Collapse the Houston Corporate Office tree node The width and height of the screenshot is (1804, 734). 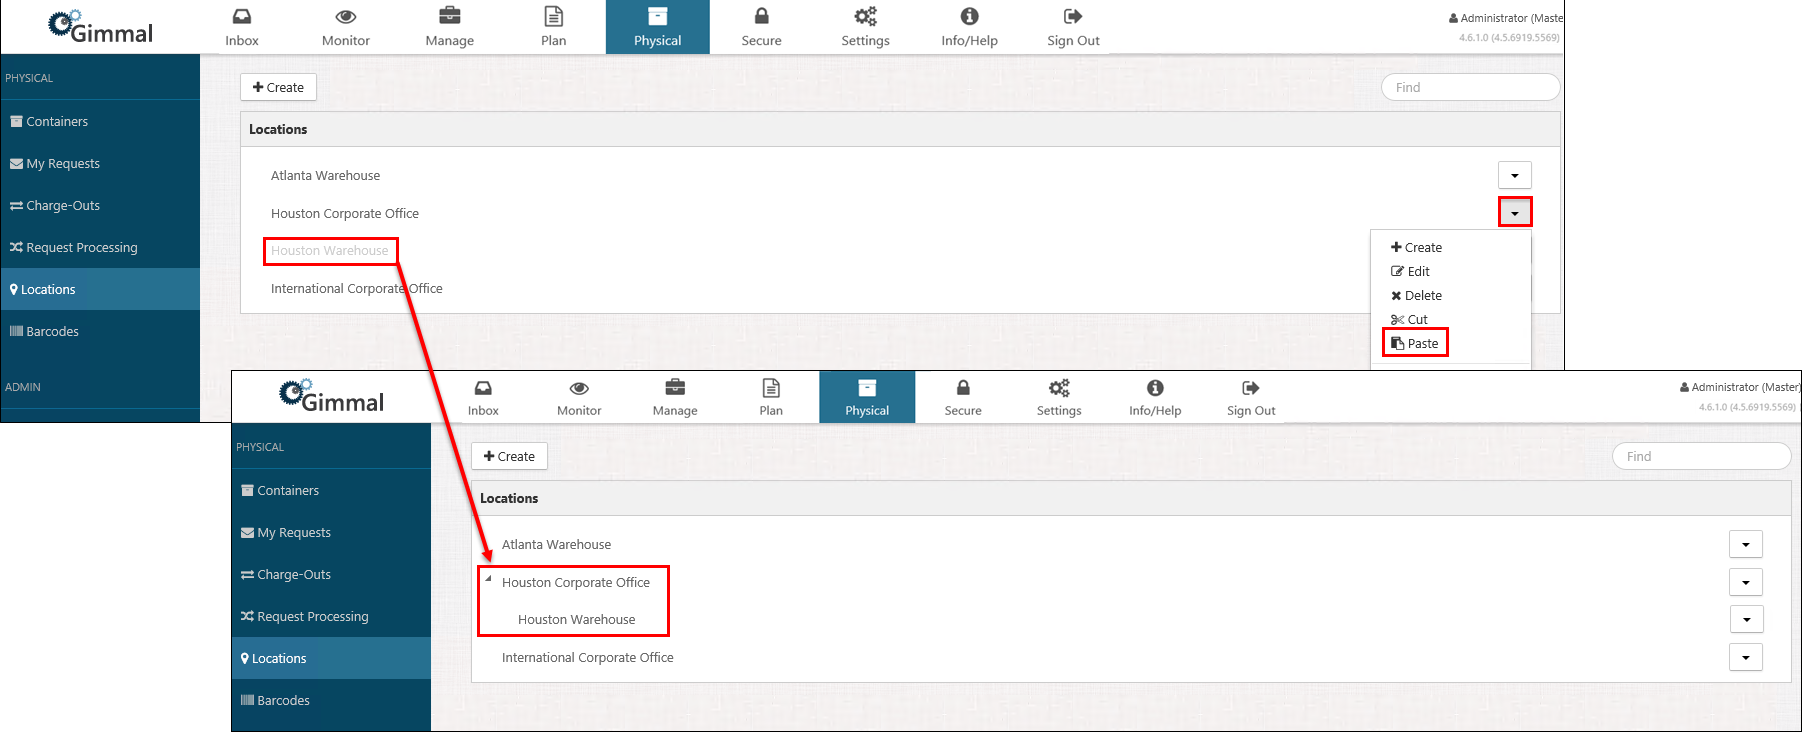pyautogui.click(x=488, y=579)
